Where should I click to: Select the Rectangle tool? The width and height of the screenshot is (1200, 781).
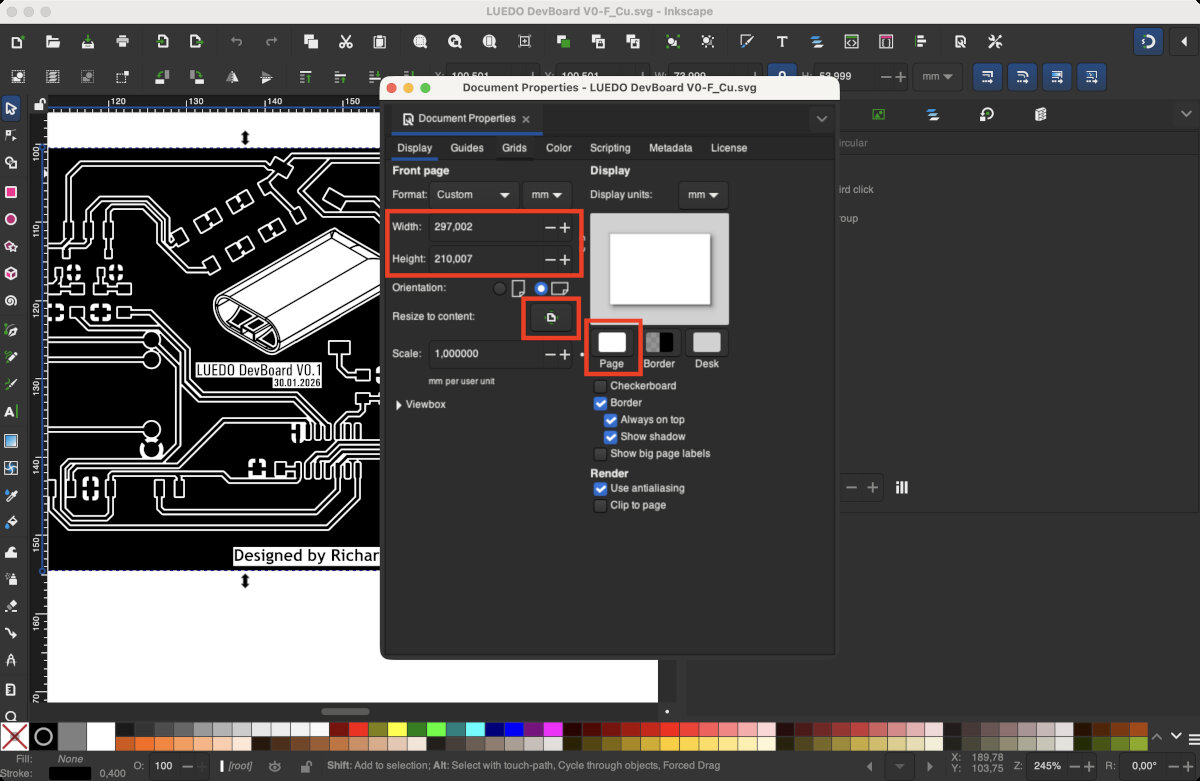point(11,191)
